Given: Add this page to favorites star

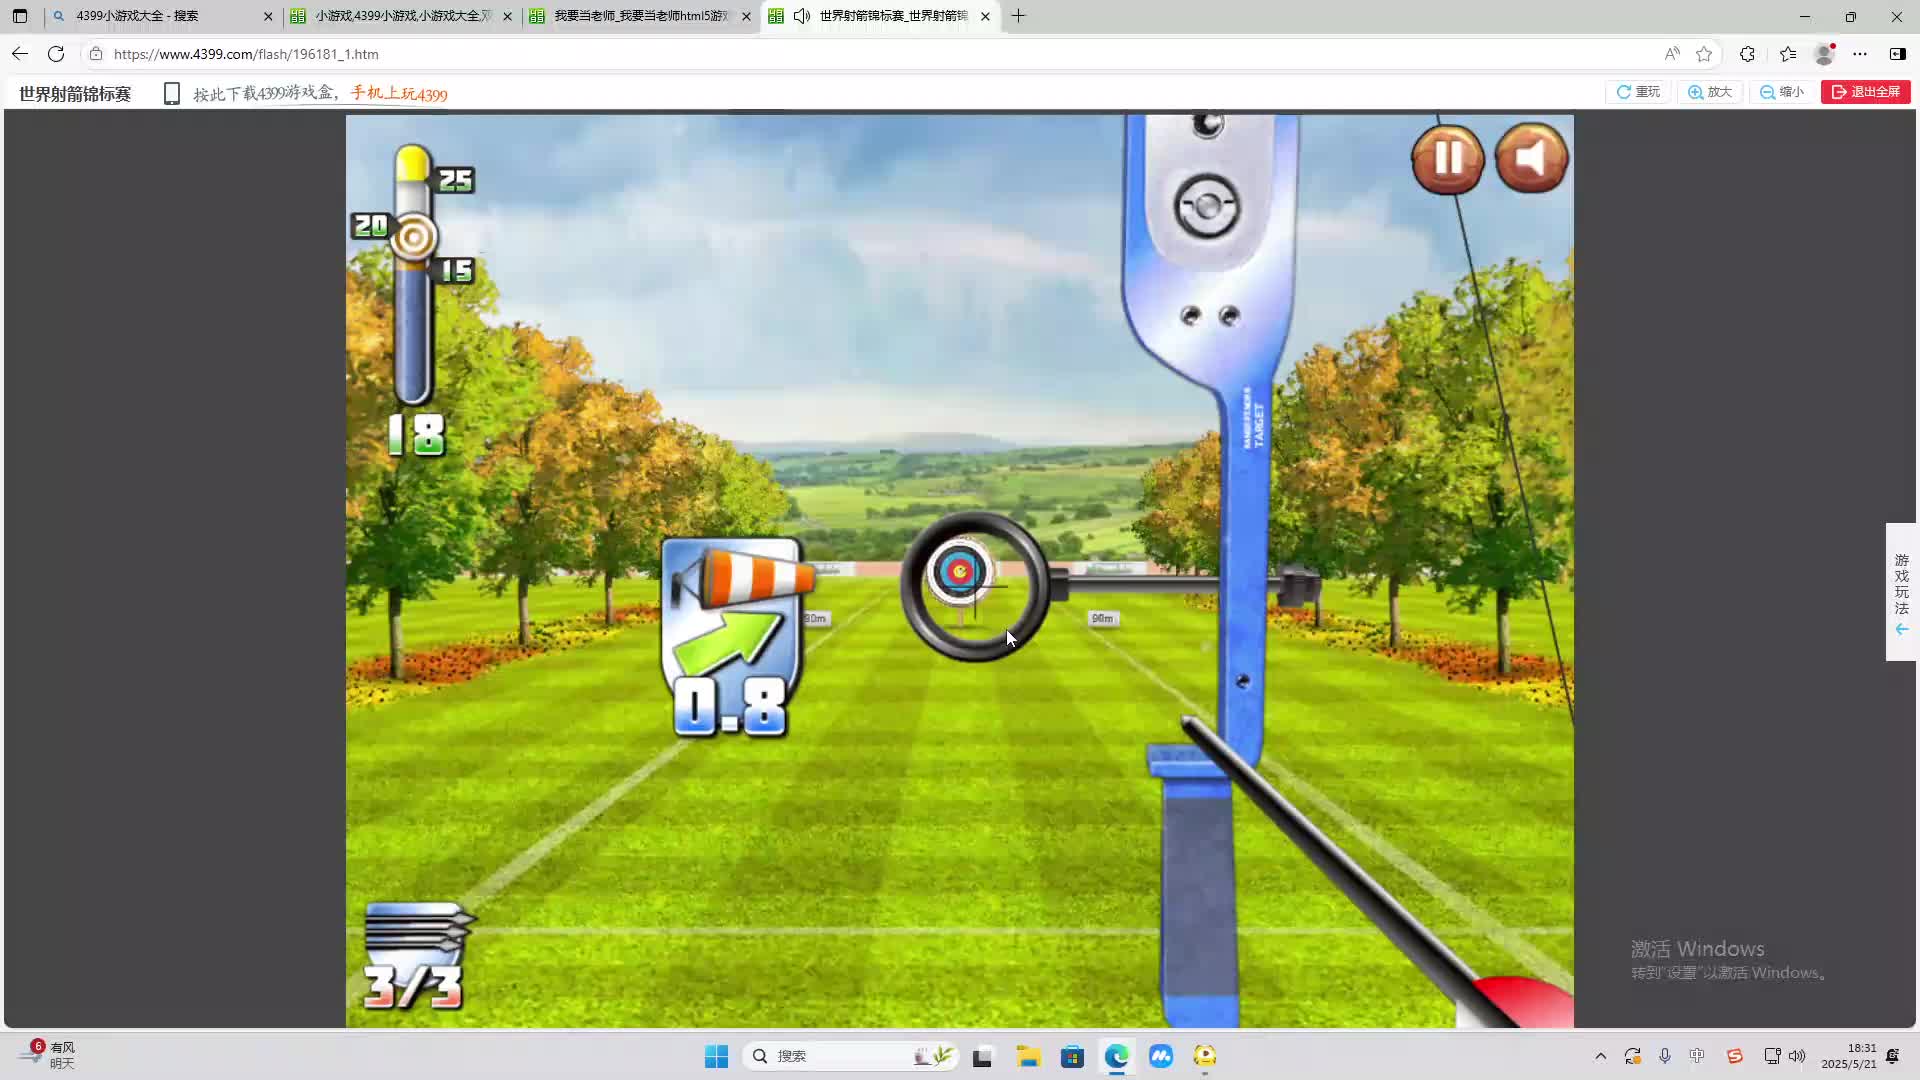Looking at the screenshot, I should pyautogui.click(x=1704, y=54).
